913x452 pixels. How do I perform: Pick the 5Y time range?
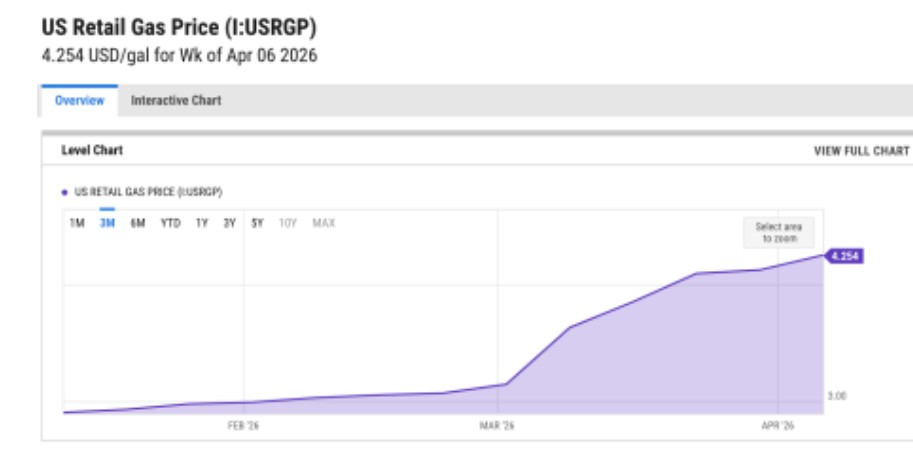point(258,223)
